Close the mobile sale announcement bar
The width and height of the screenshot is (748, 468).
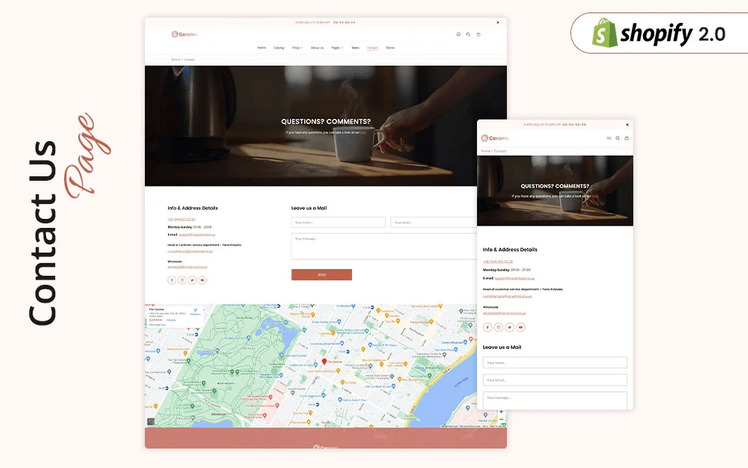click(627, 125)
